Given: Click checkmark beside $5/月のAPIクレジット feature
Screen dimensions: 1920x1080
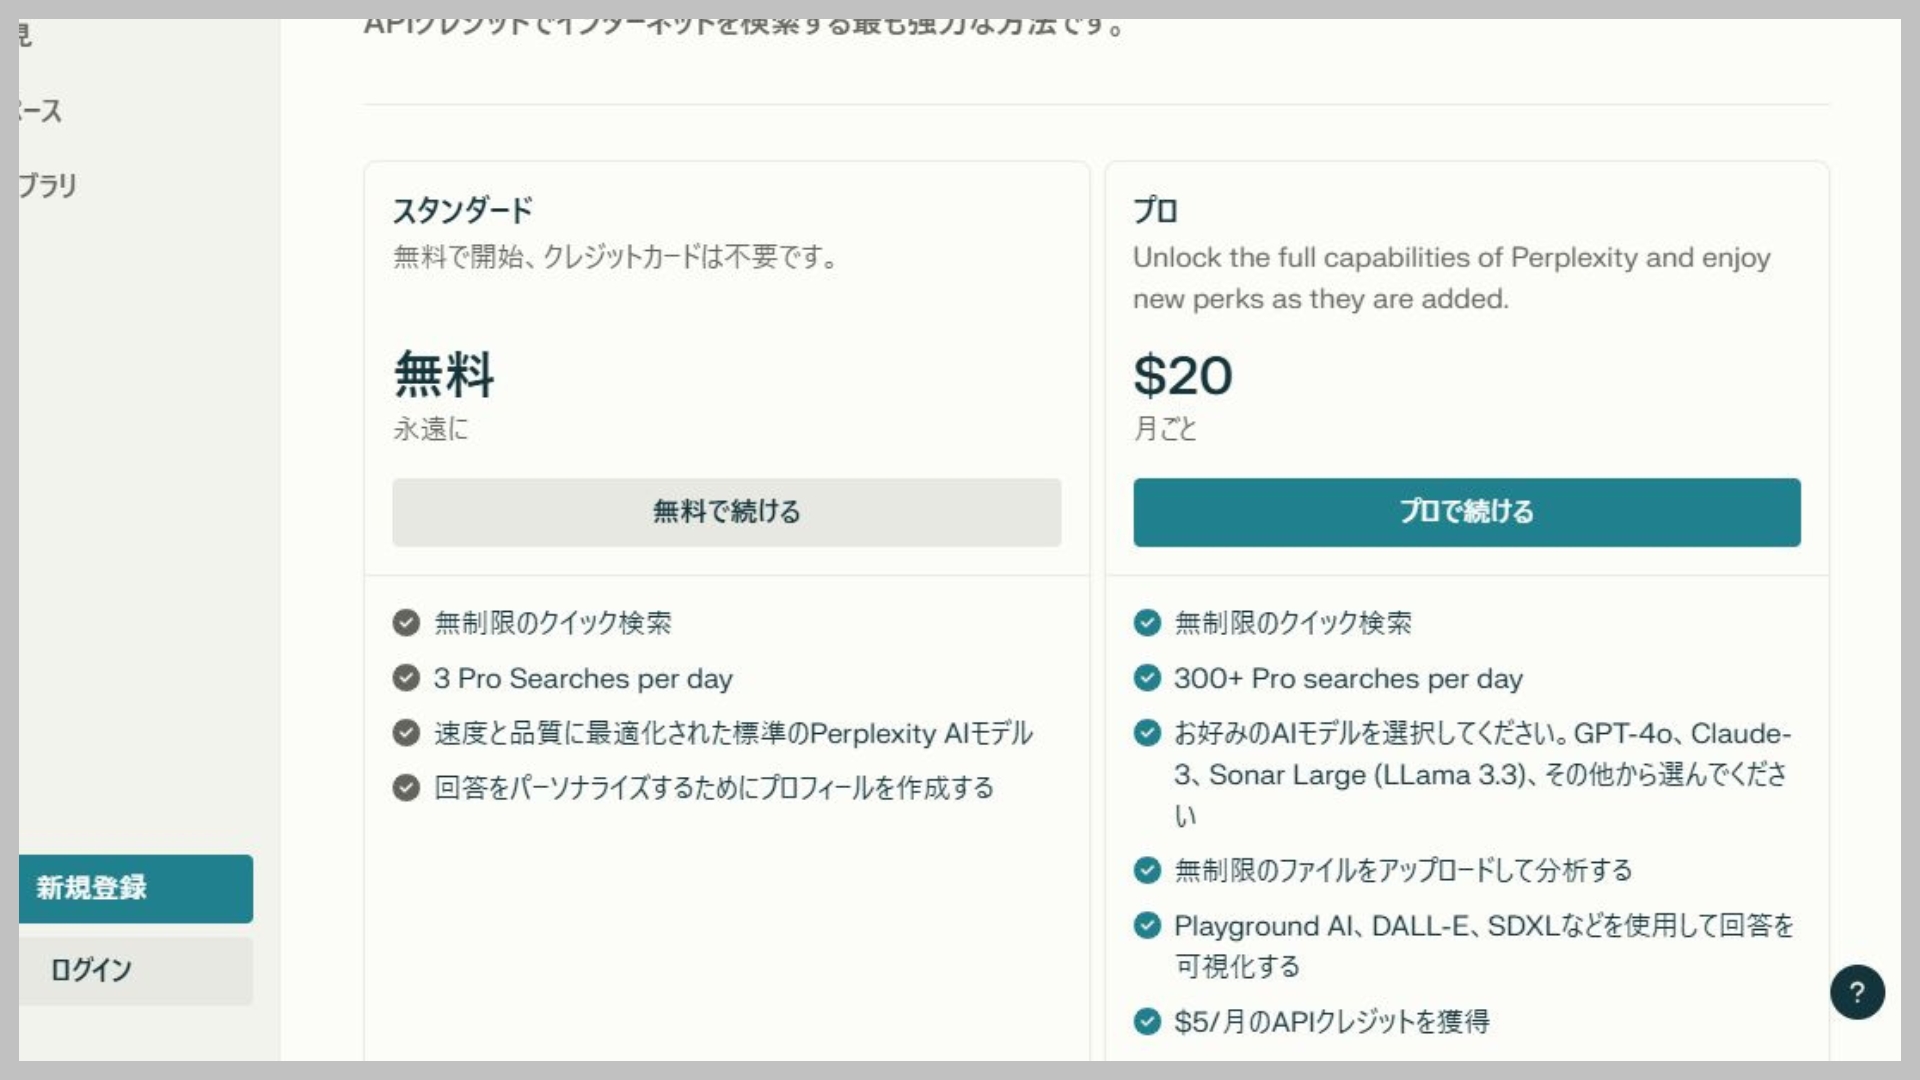Looking at the screenshot, I should (1146, 1023).
